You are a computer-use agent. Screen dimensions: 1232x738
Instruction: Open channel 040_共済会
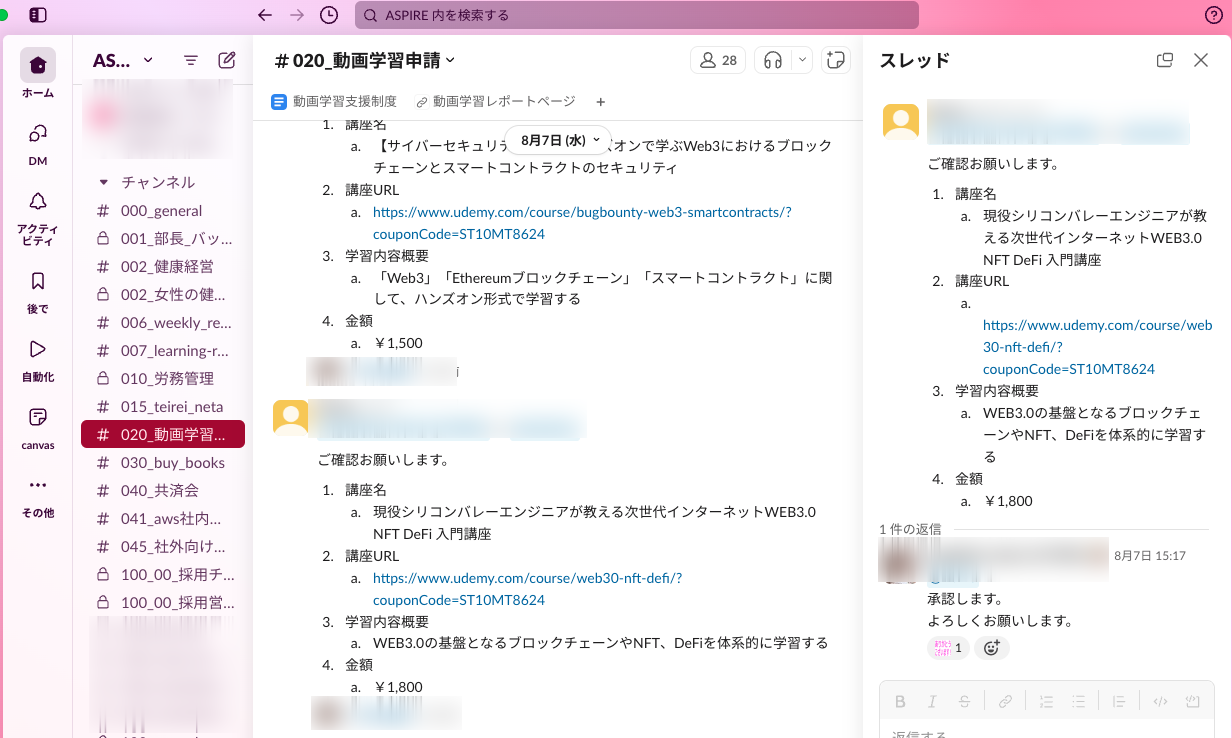coord(163,491)
